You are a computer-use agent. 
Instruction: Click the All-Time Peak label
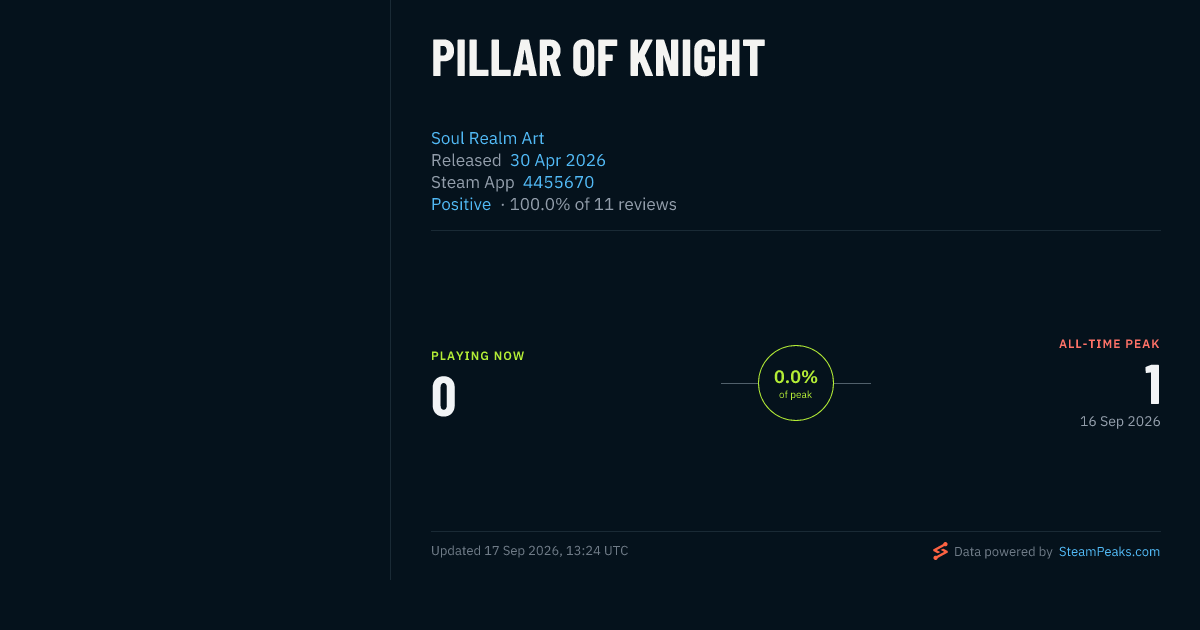coord(1110,344)
